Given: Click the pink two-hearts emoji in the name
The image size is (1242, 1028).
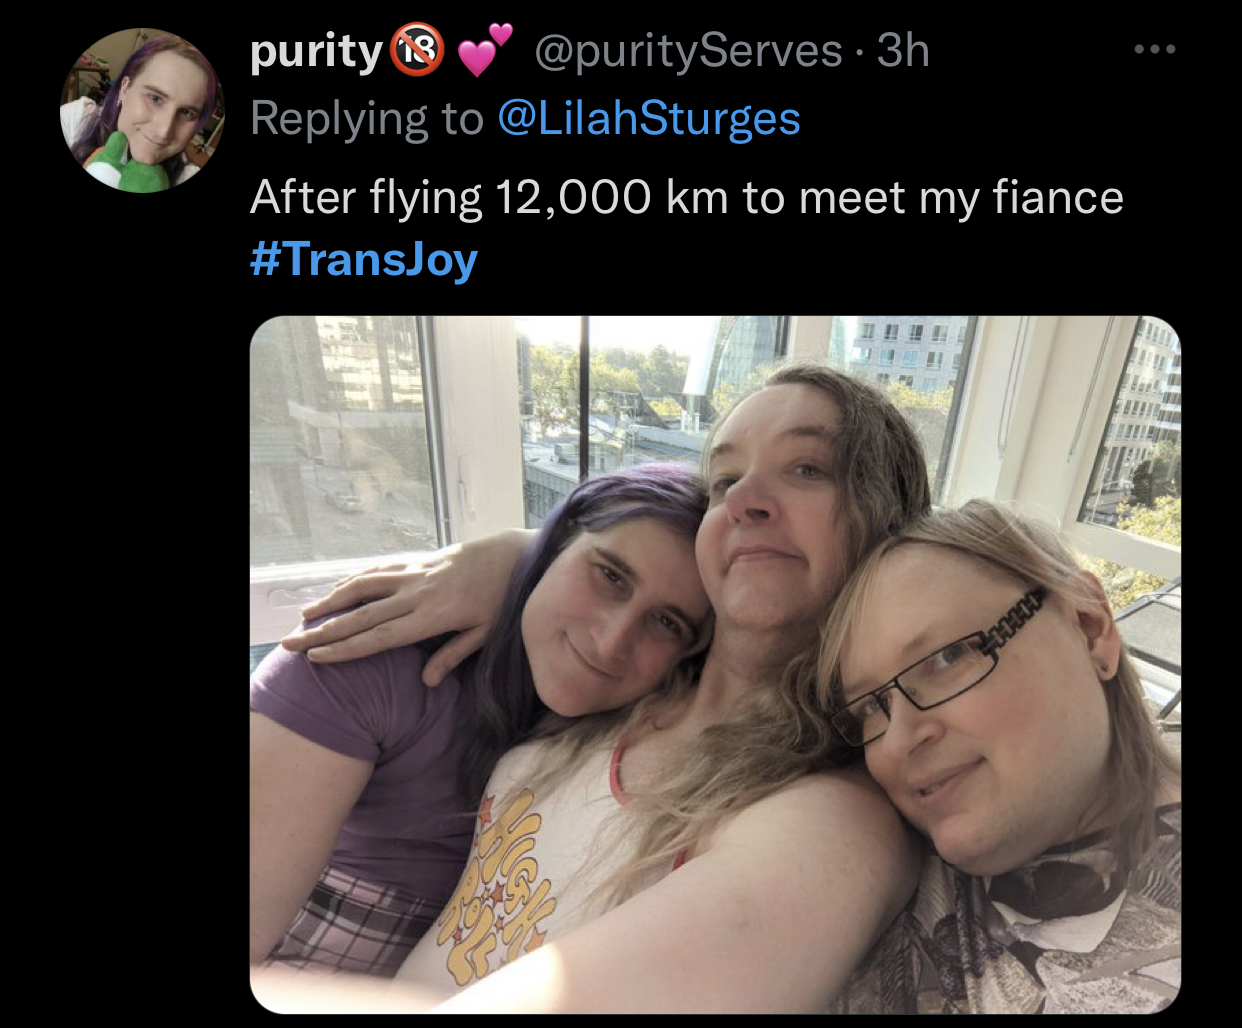Looking at the screenshot, I should pos(485,51).
